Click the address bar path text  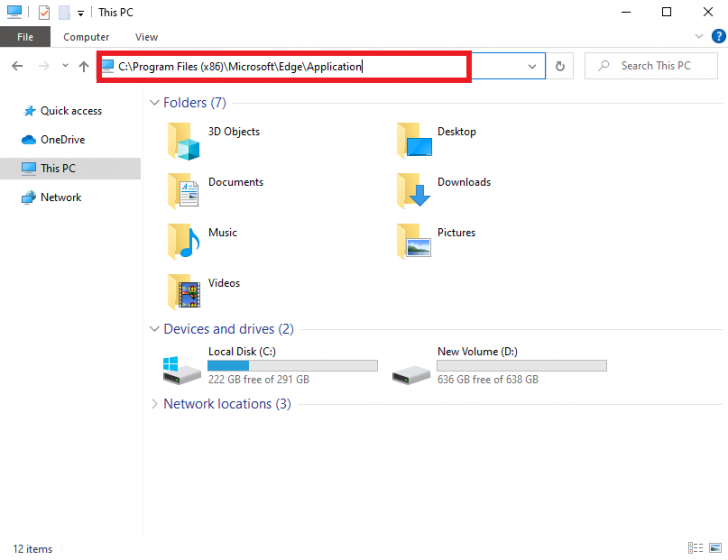tap(240, 66)
